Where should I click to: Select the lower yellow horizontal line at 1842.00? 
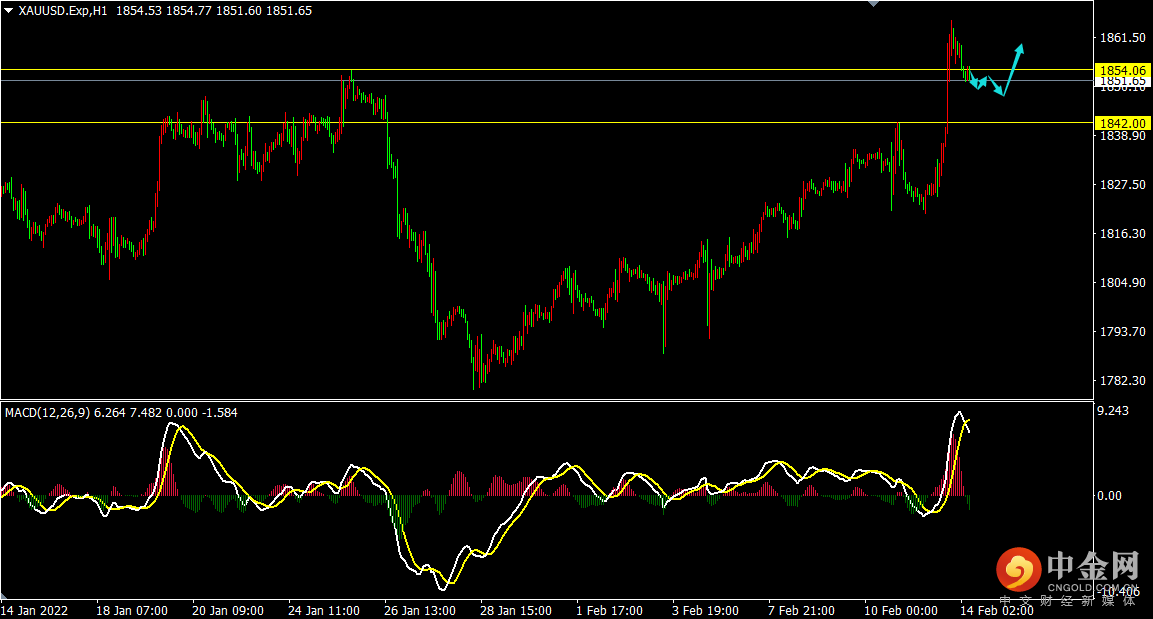[x=547, y=123]
